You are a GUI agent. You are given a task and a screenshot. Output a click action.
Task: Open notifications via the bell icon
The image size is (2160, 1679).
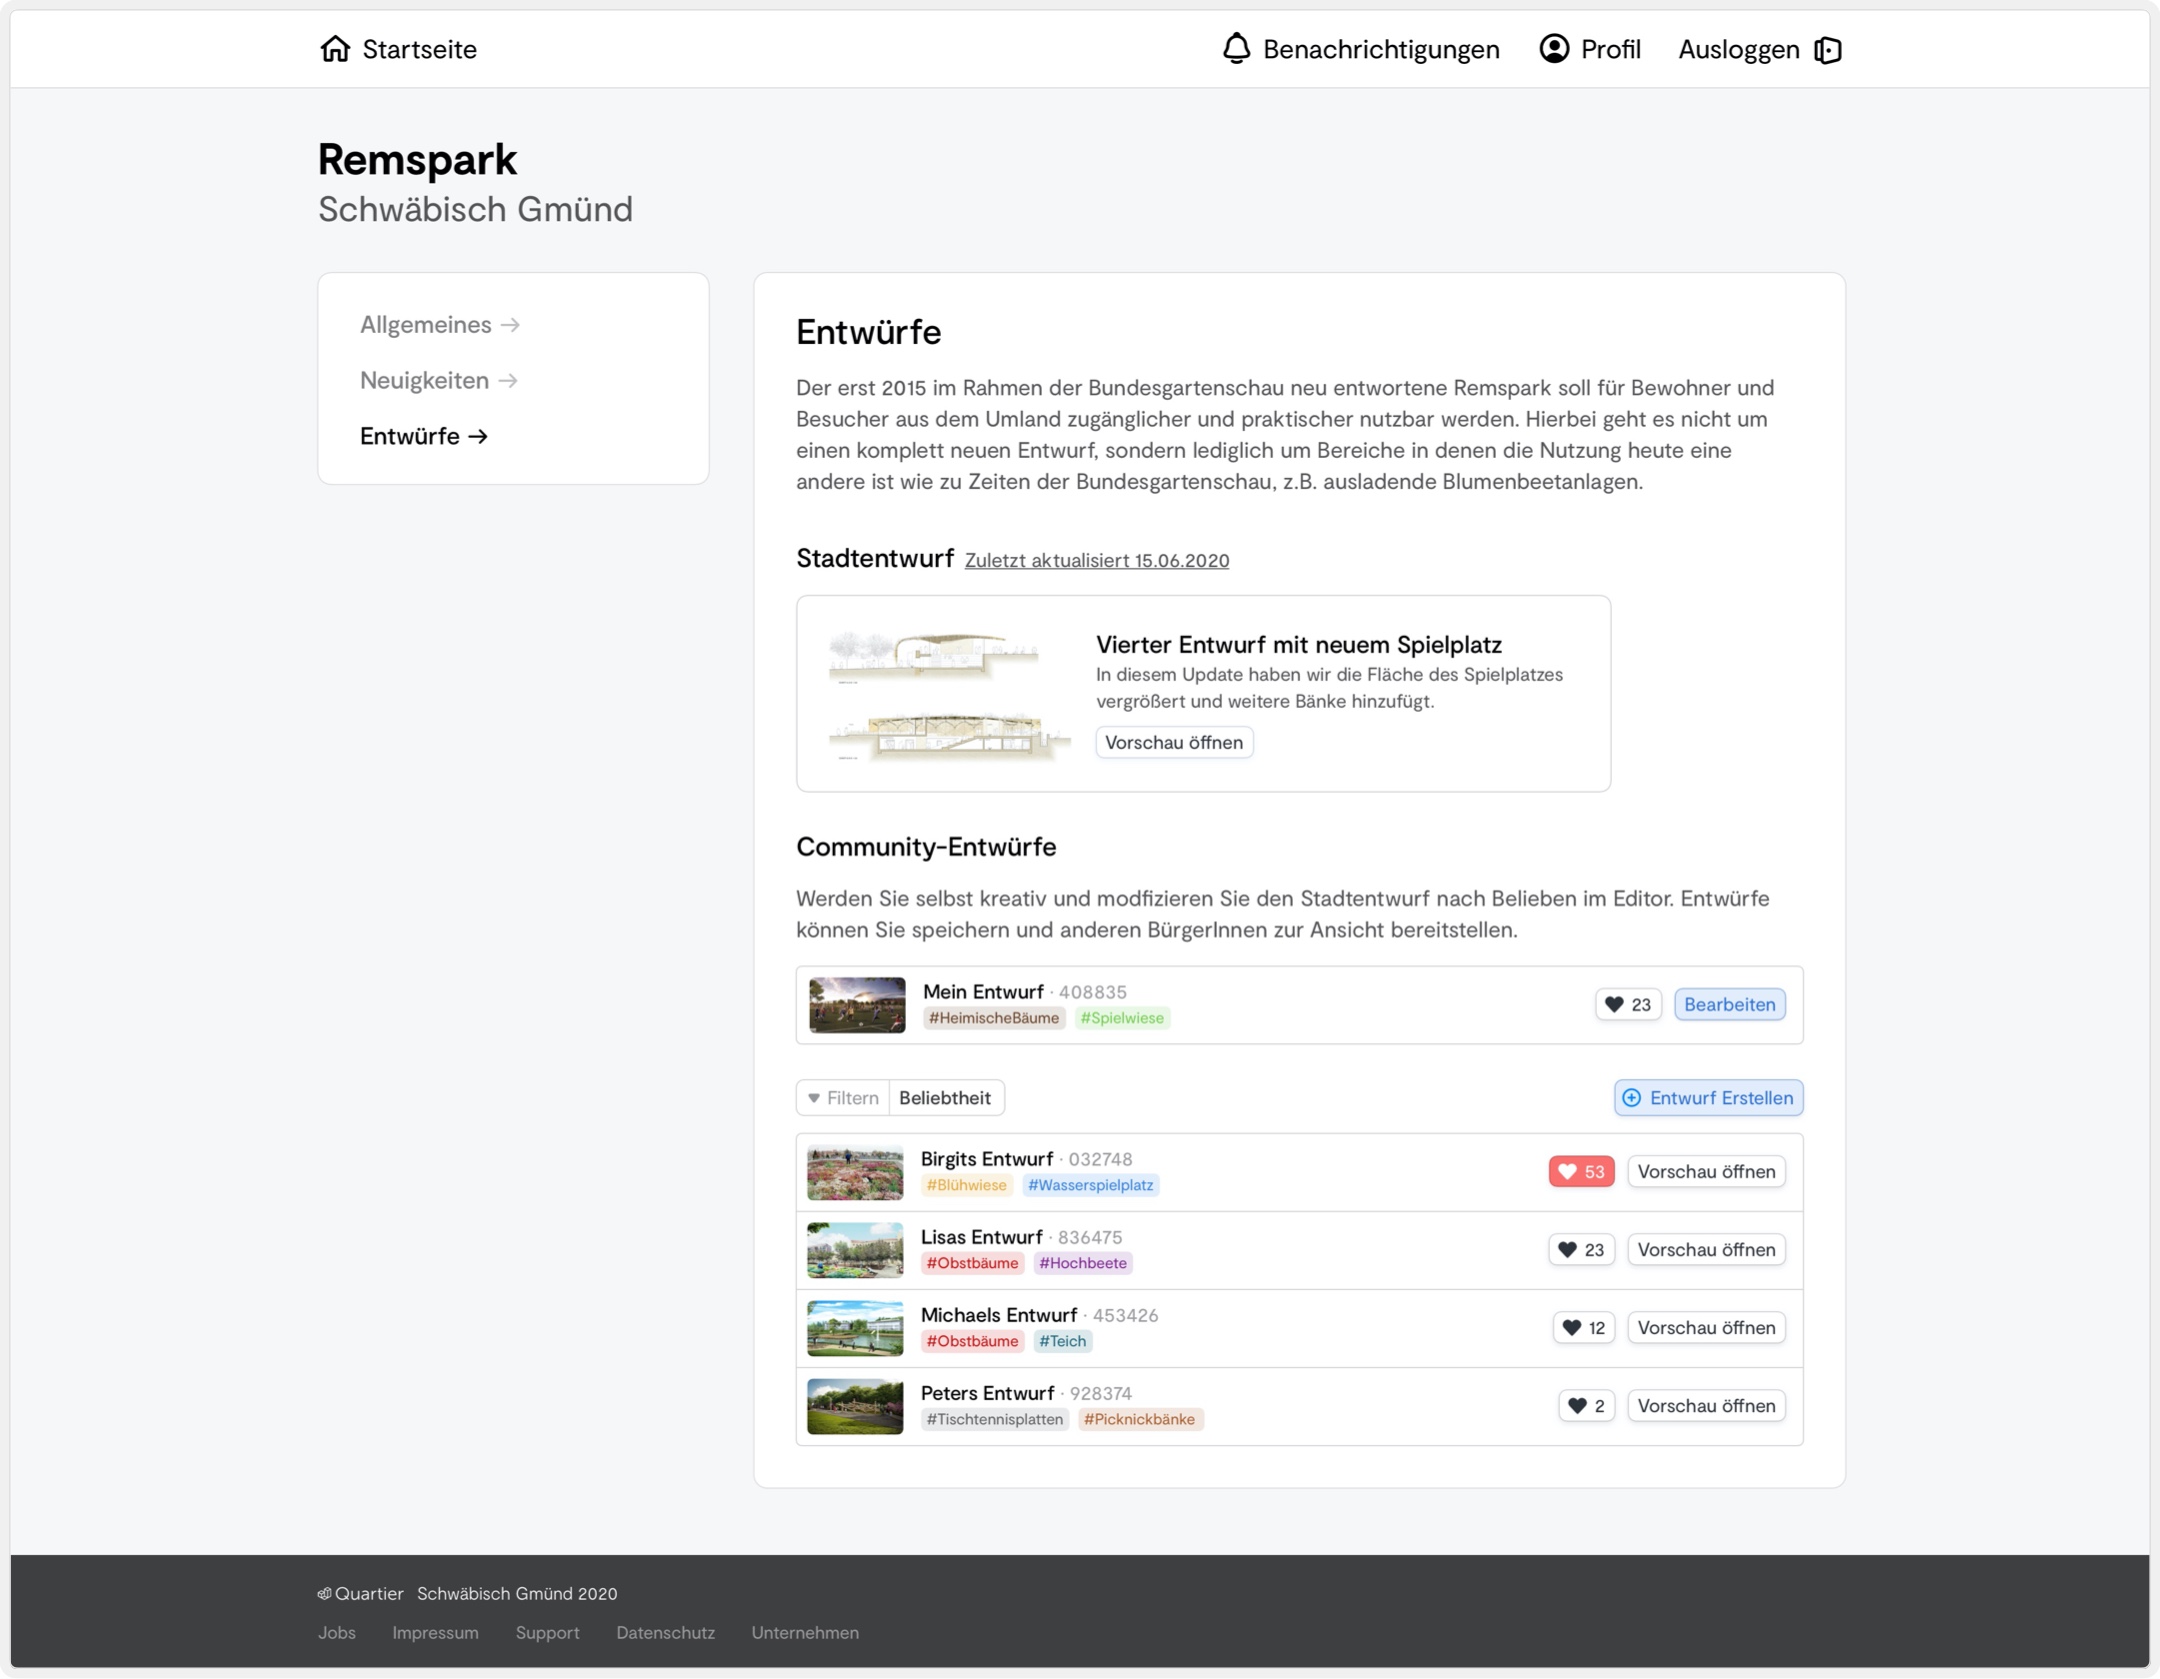pos(1236,49)
